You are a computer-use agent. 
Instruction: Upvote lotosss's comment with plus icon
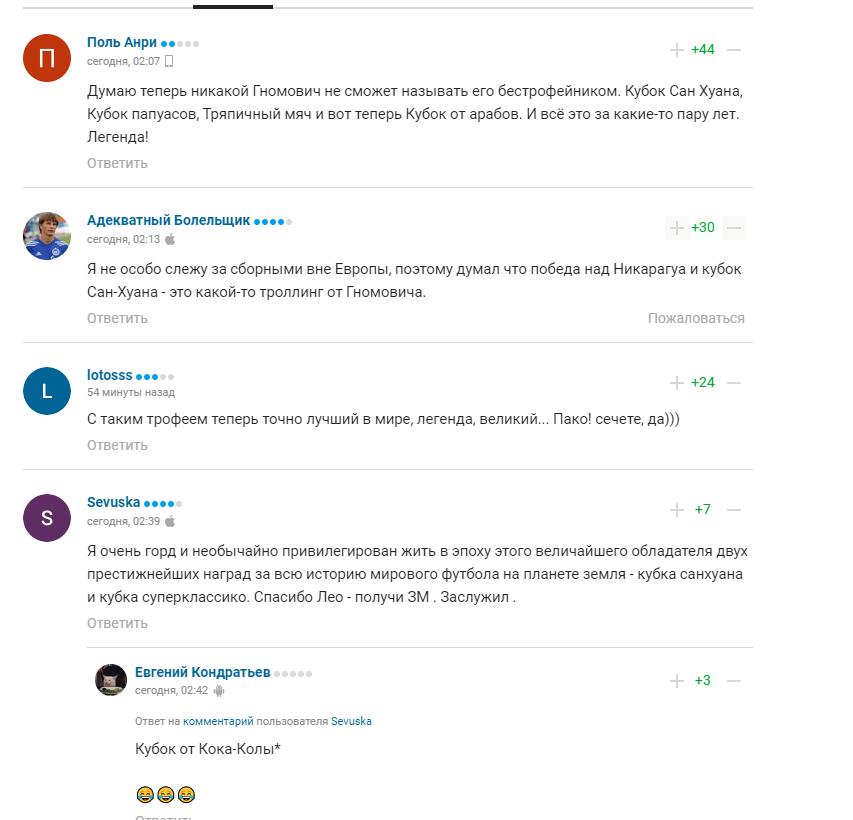[x=677, y=383]
